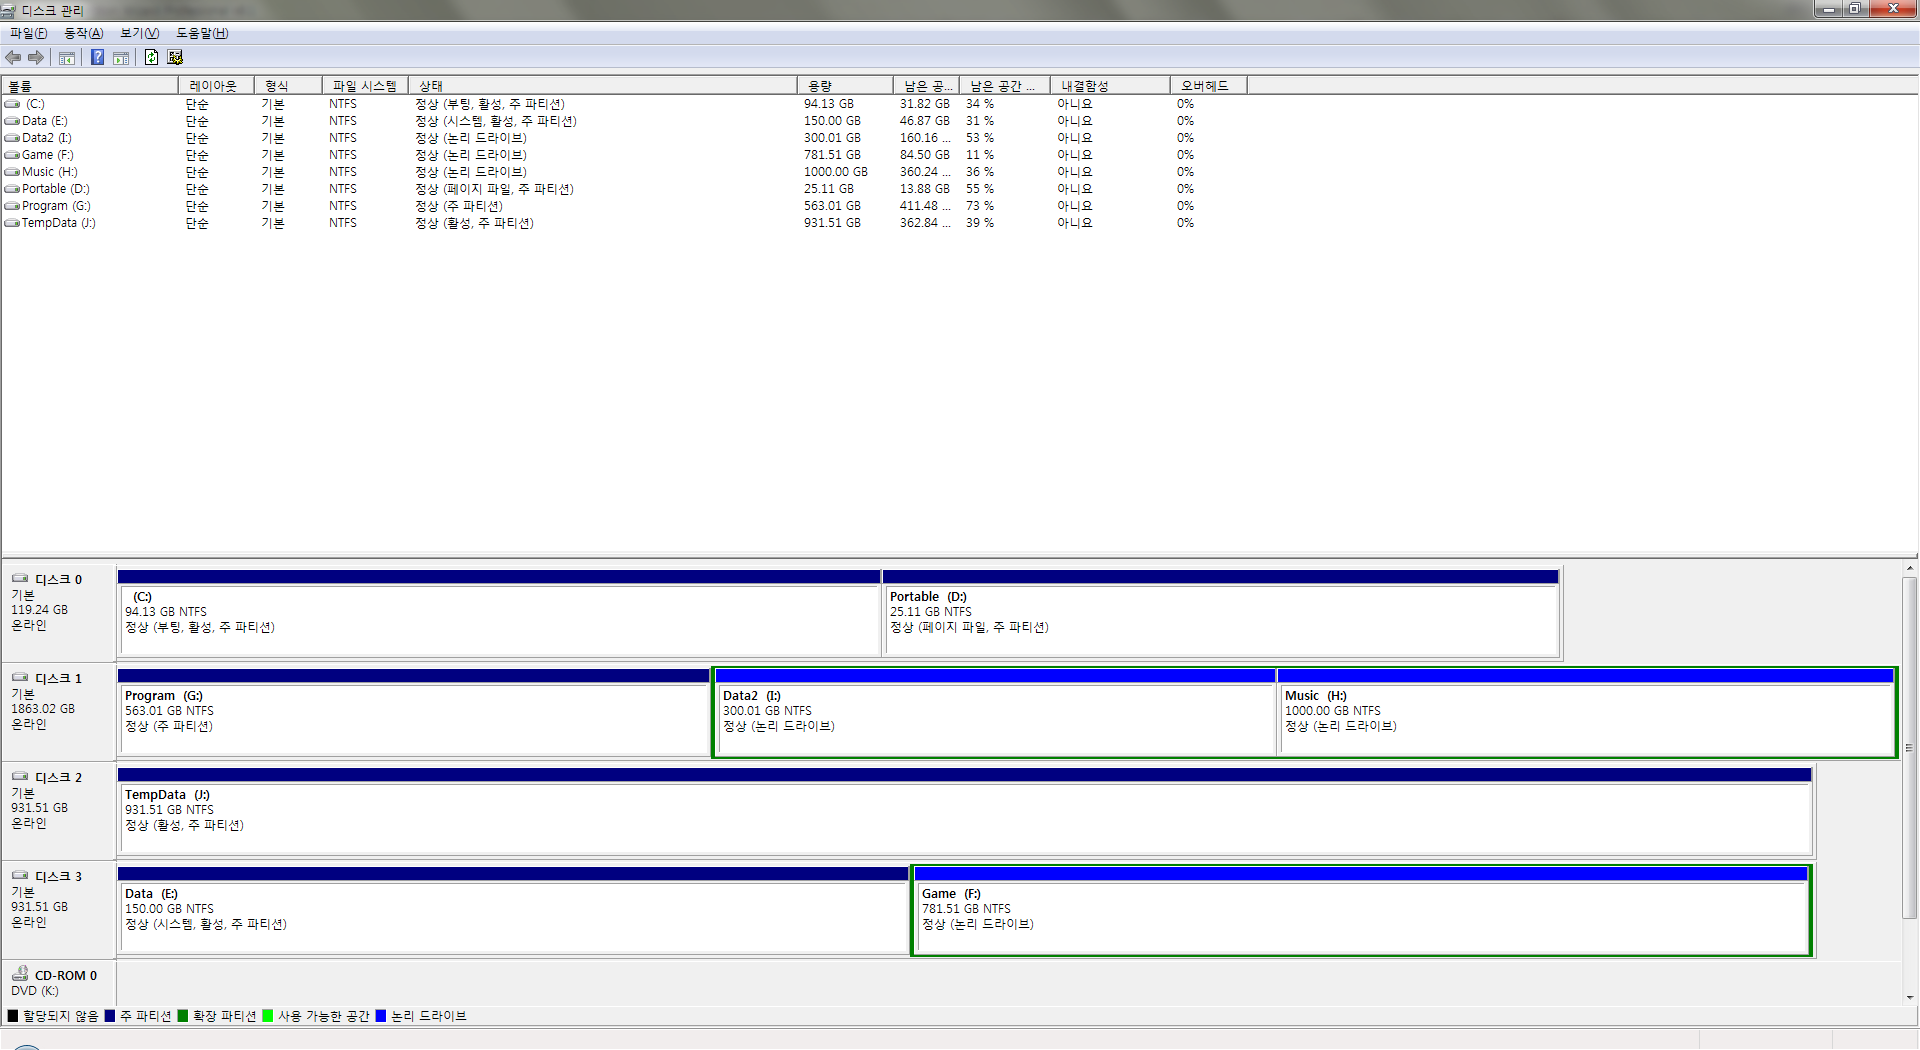Select the Game (F:) drive icon in list

pos(12,155)
